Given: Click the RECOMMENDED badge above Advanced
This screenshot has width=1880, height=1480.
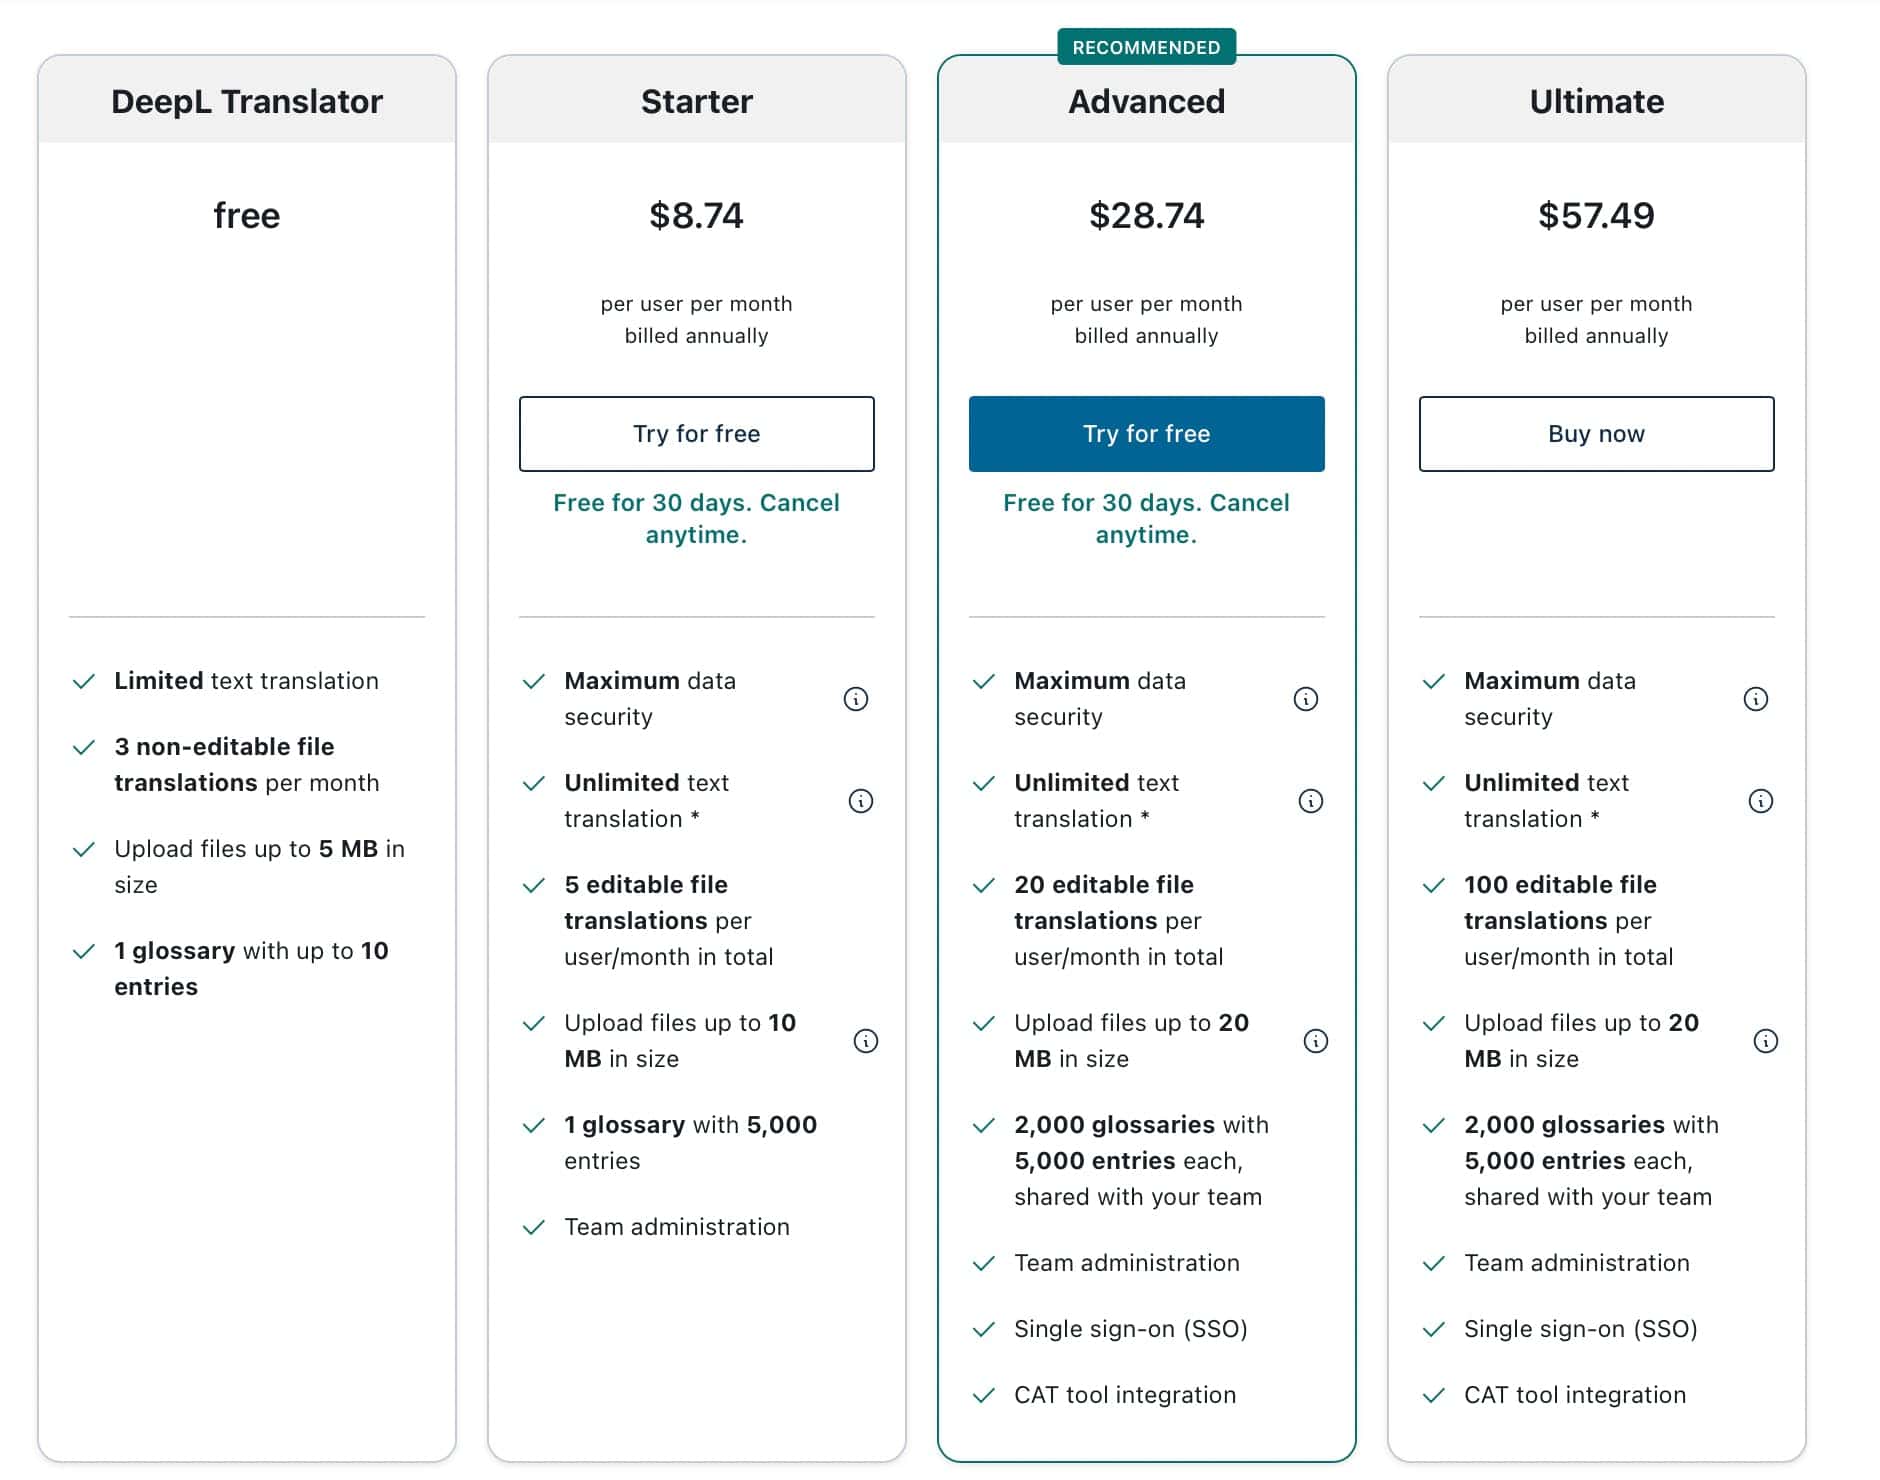Looking at the screenshot, I should click(x=1146, y=46).
